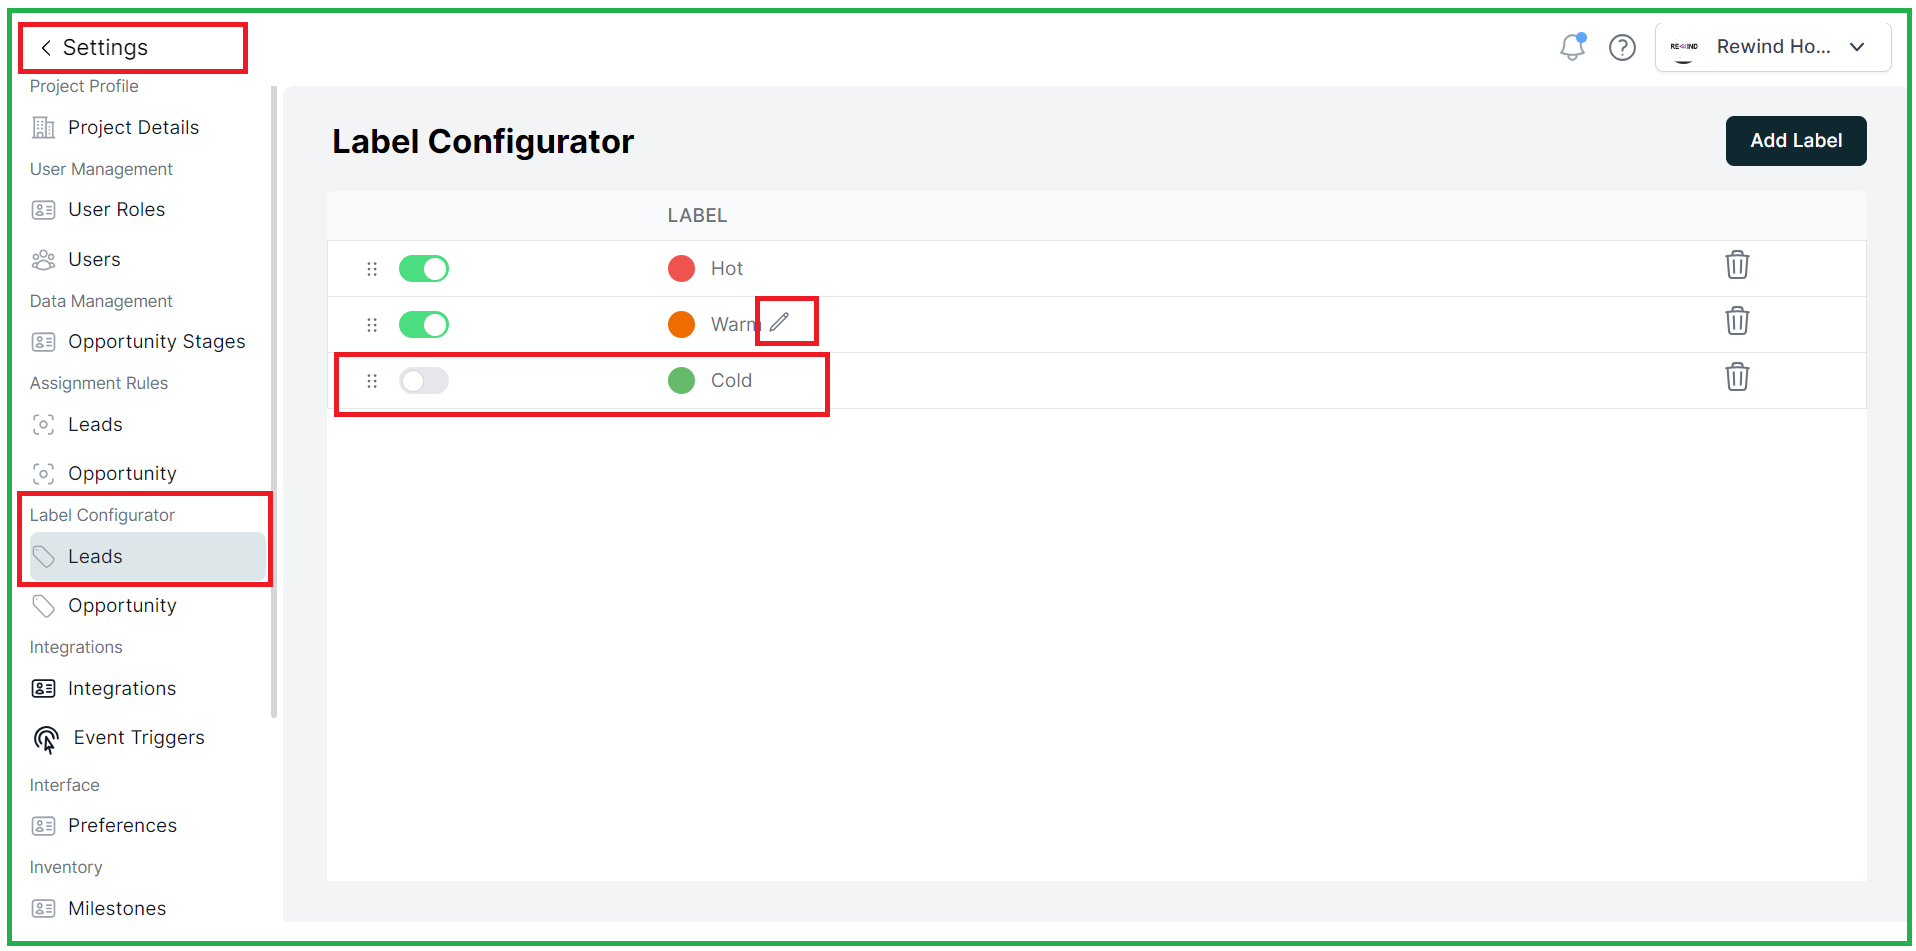Enable the Cold label toggle

tap(424, 381)
